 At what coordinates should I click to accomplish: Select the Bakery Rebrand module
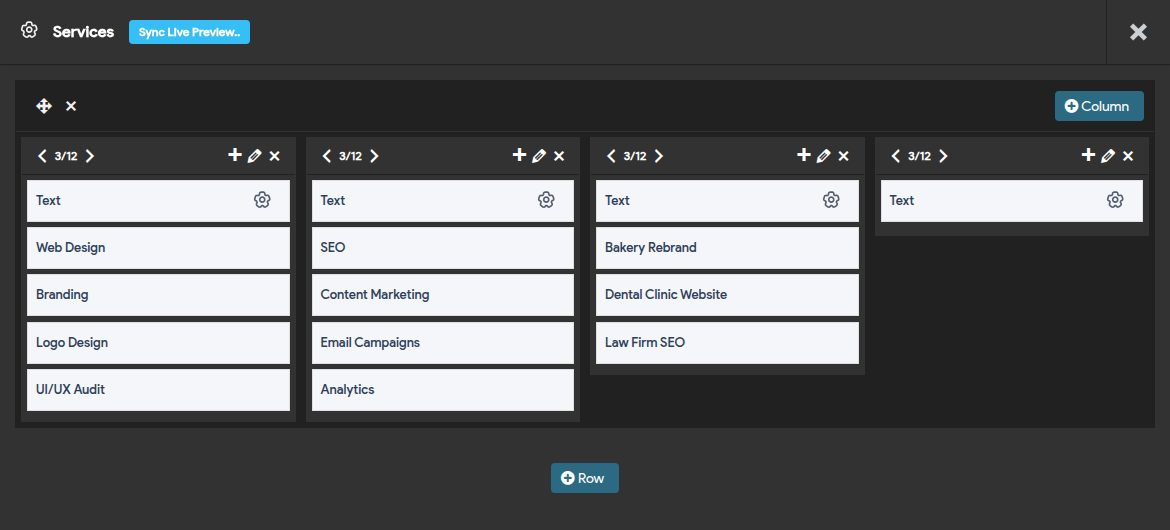[728, 248]
